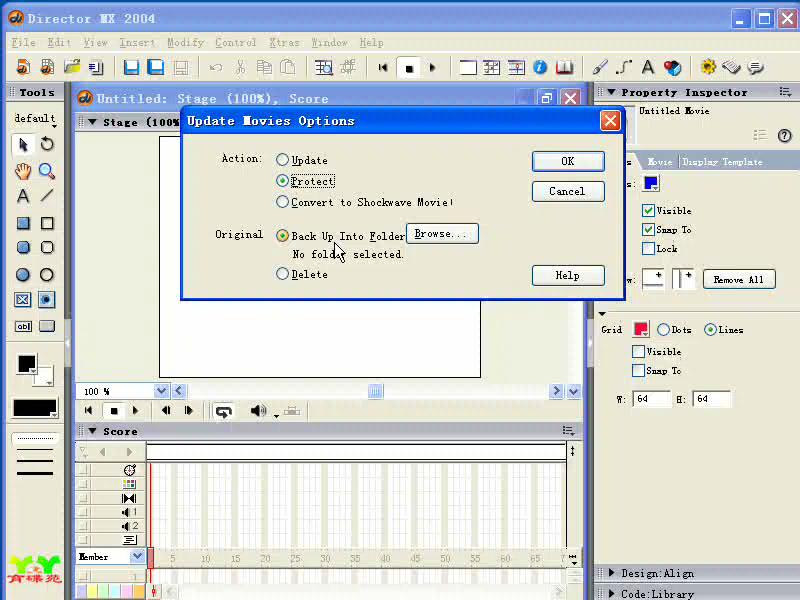Open the Modify menu

(x=186, y=43)
